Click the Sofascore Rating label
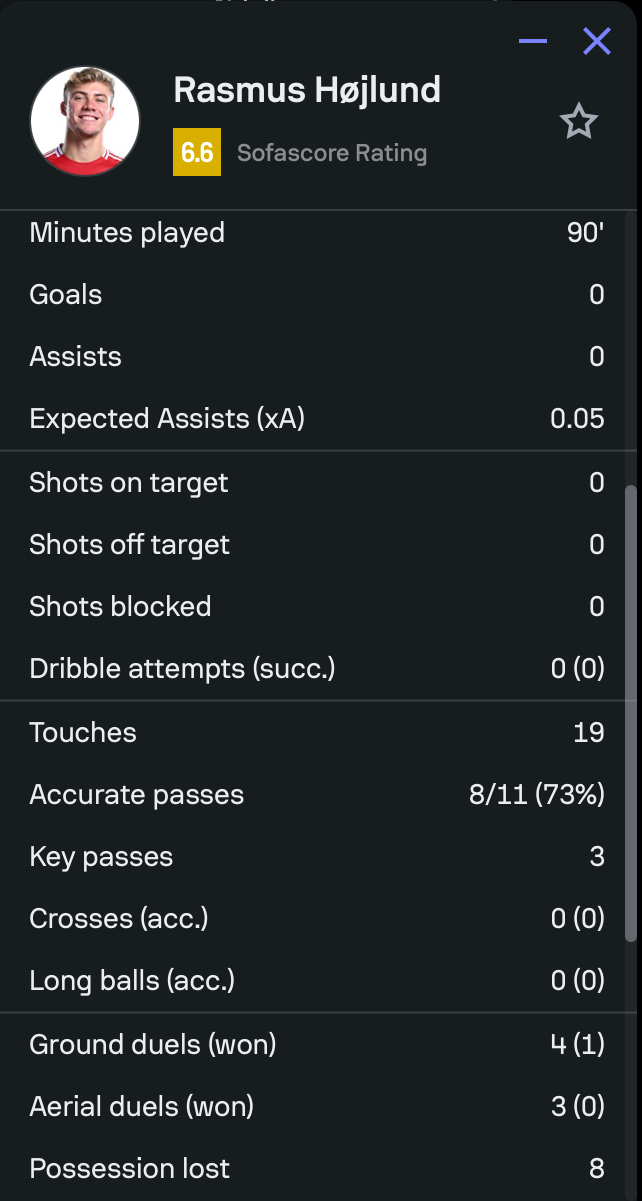 point(332,153)
